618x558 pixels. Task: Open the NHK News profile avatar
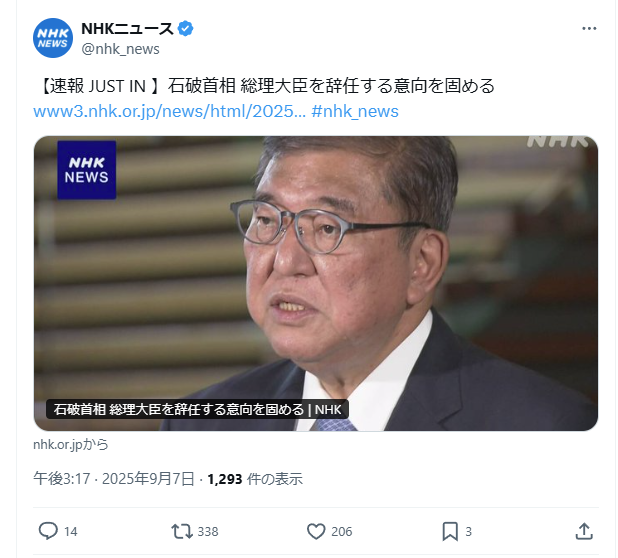click(53, 38)
